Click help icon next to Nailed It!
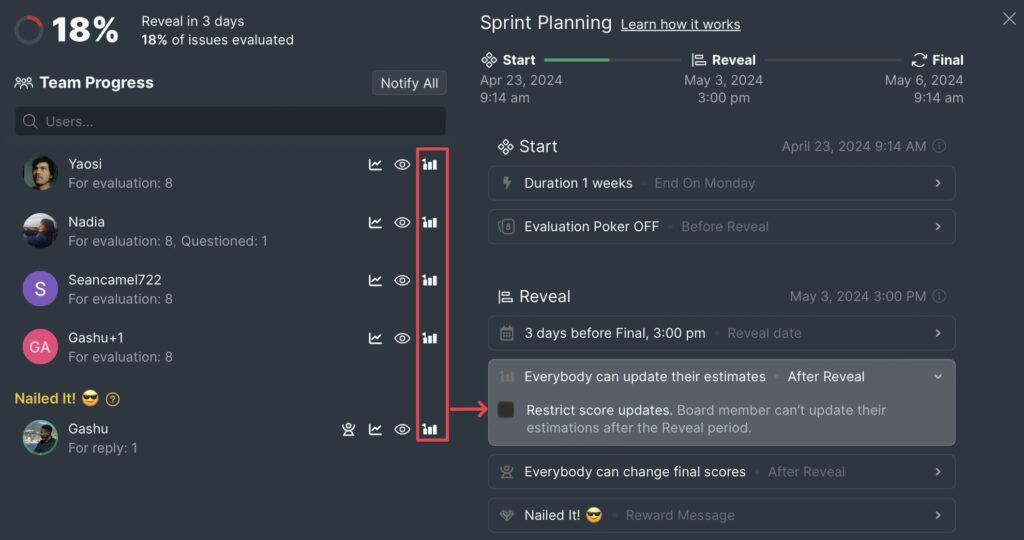The image size is (1024, 540). click(113, 399)
